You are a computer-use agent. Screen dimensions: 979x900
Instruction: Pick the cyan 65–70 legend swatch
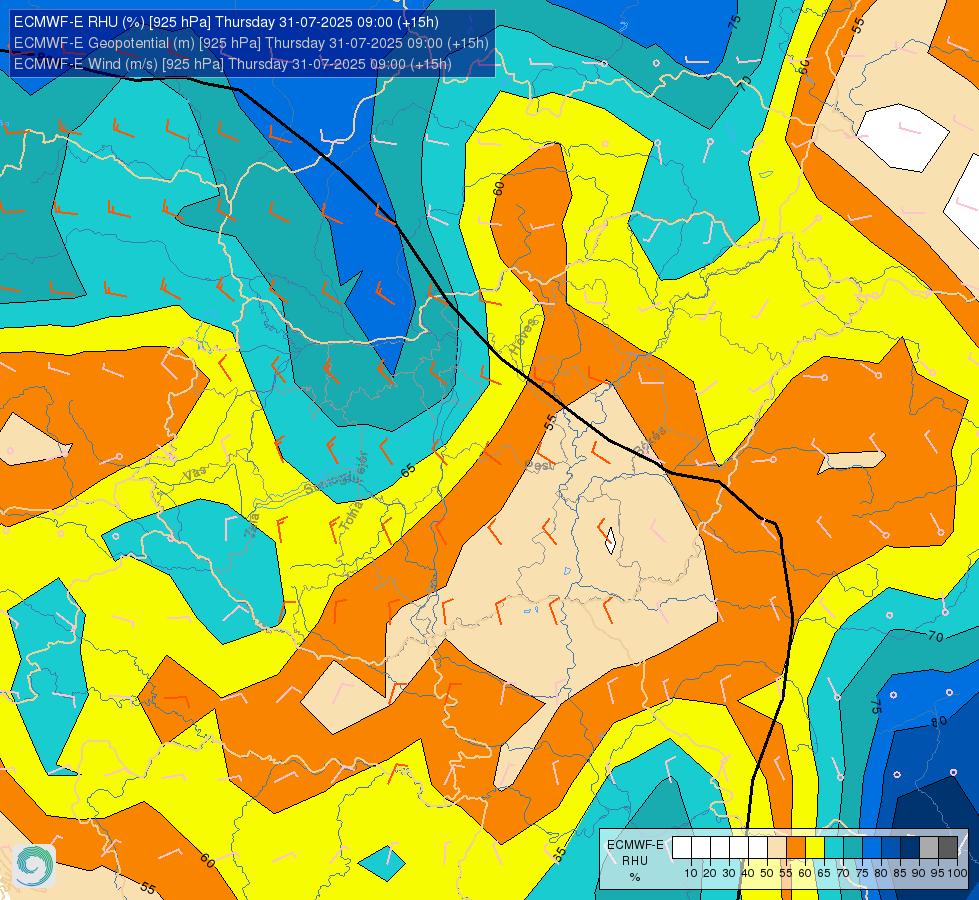(x=834, y=848)
